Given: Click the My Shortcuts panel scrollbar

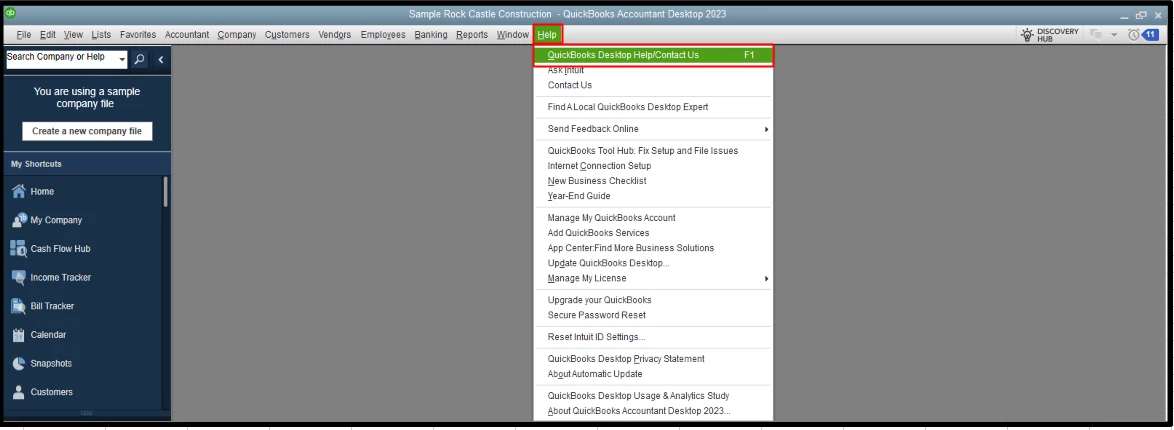Looking at the screenshot, I should pos(165,192).
